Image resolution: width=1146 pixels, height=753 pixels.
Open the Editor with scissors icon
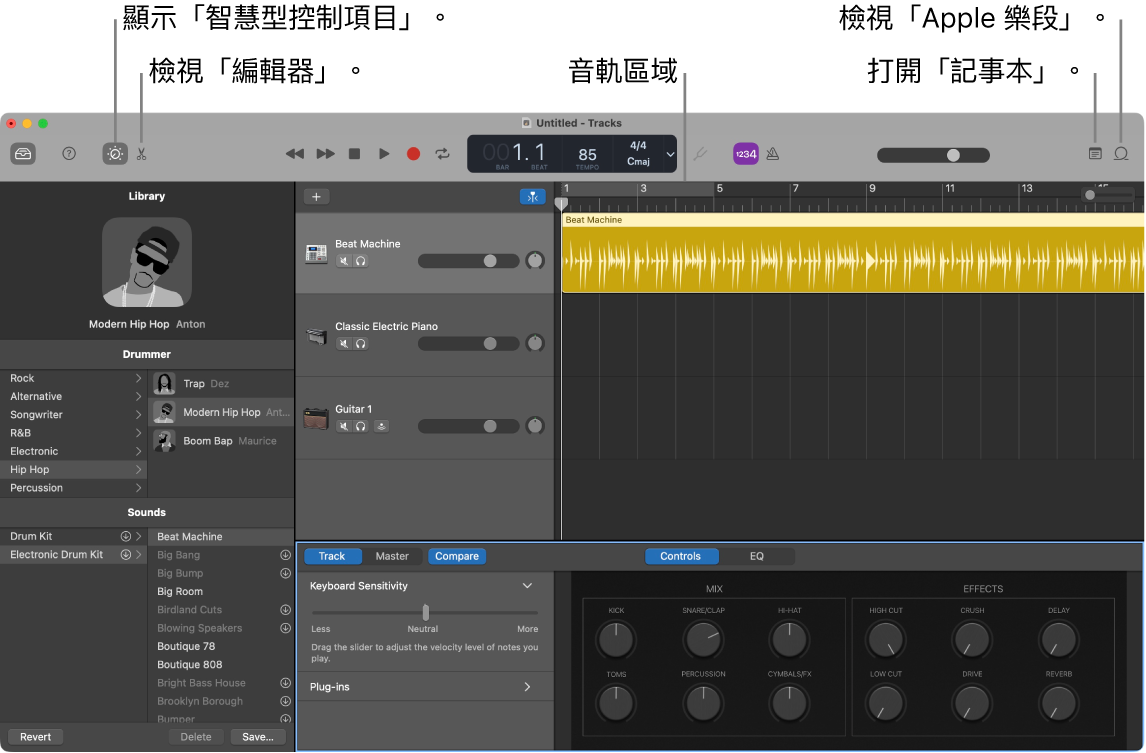[x=142, y=153]
